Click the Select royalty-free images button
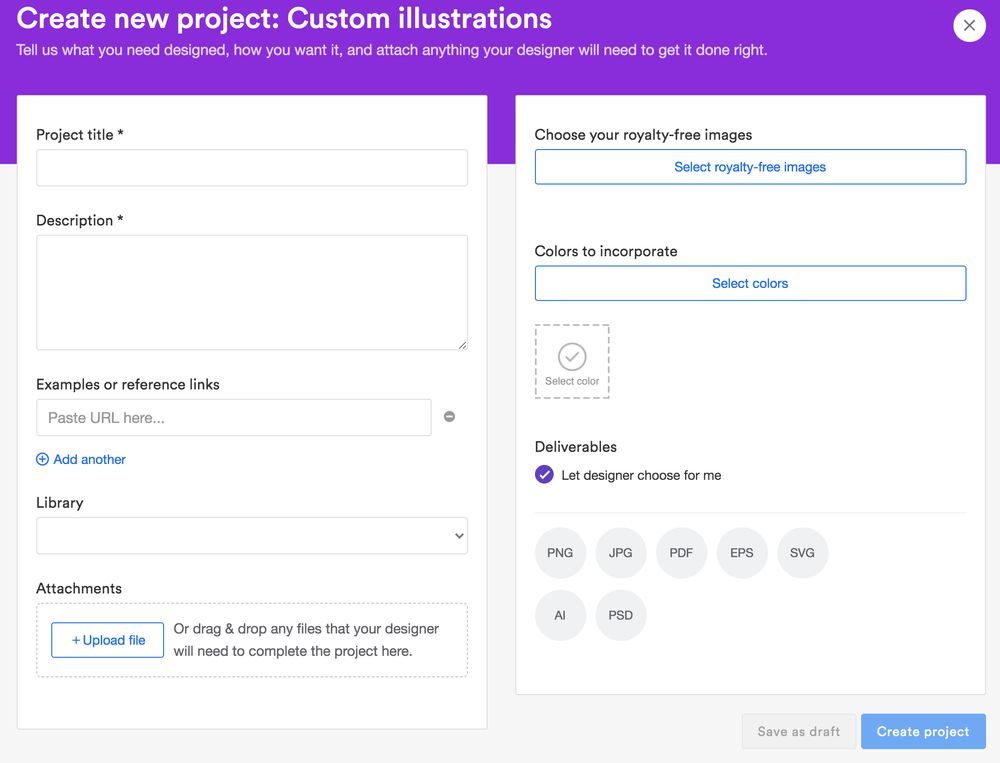Screen dimensions: 1000x763 (750, 167)
